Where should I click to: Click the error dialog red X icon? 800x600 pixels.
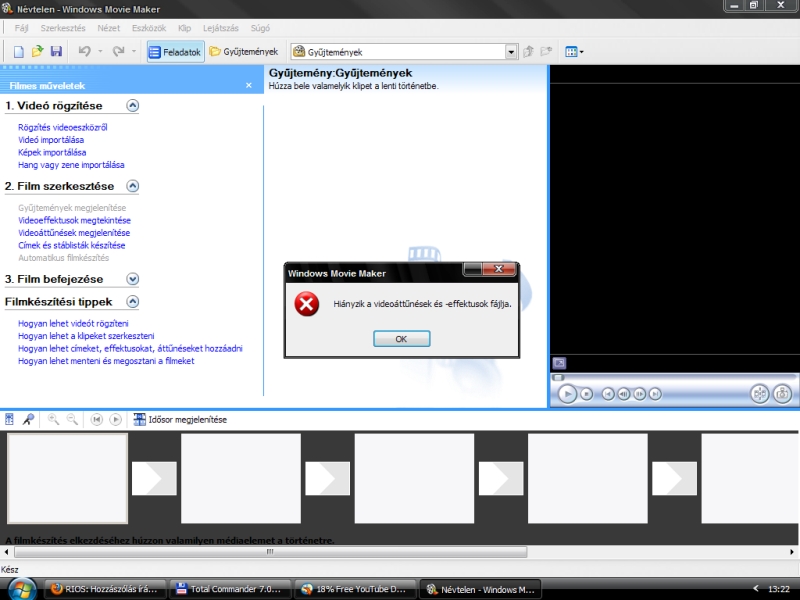pyautogui.click(x=307, y=304)
